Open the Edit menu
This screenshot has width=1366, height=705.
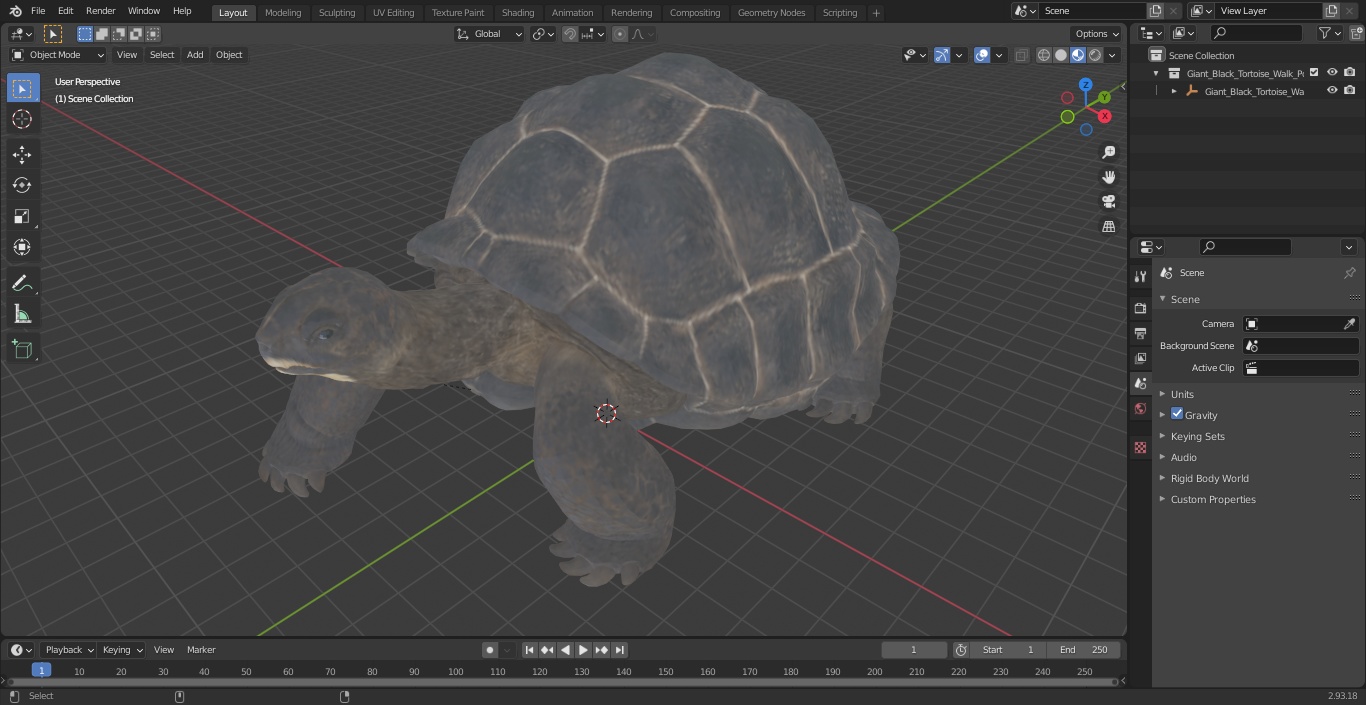pyautogui.click(x=65, y=11)
